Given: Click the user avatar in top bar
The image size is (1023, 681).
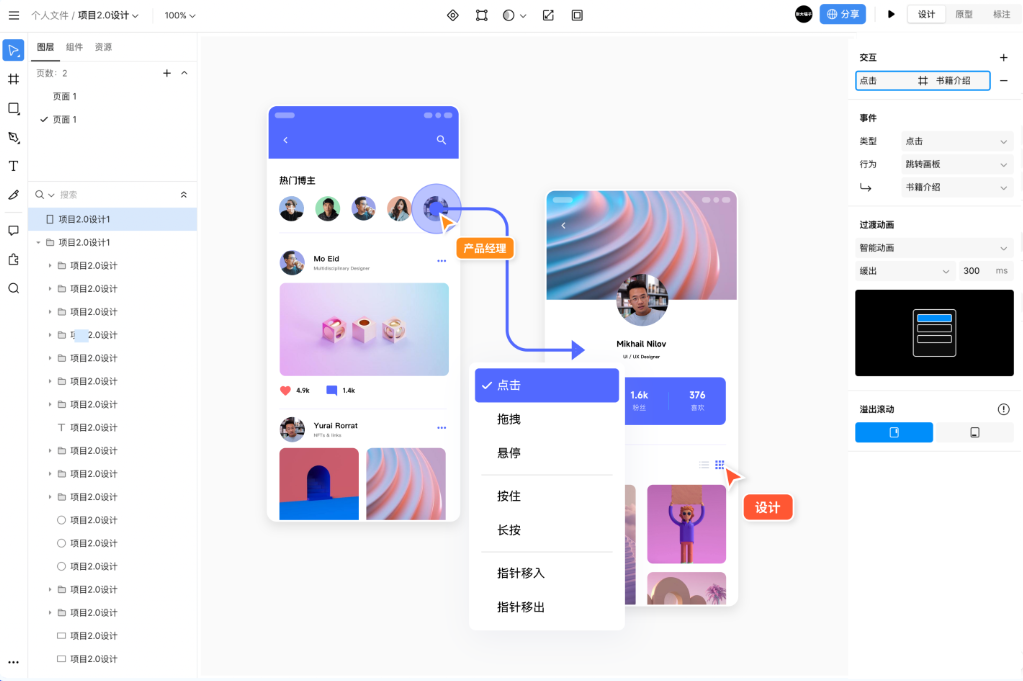Looking at the screenshot, I should (804, 14).
